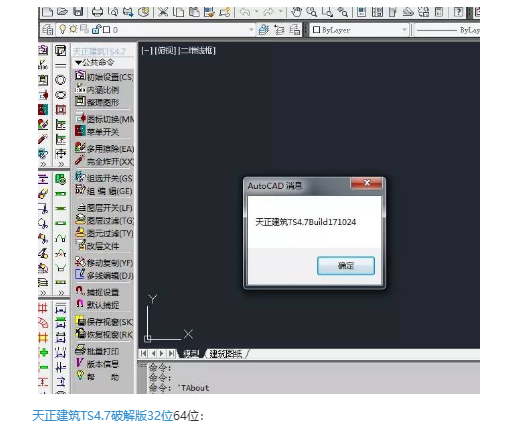
Task: Click Make Object's Layer Current icon
Action: coord(263,30)
